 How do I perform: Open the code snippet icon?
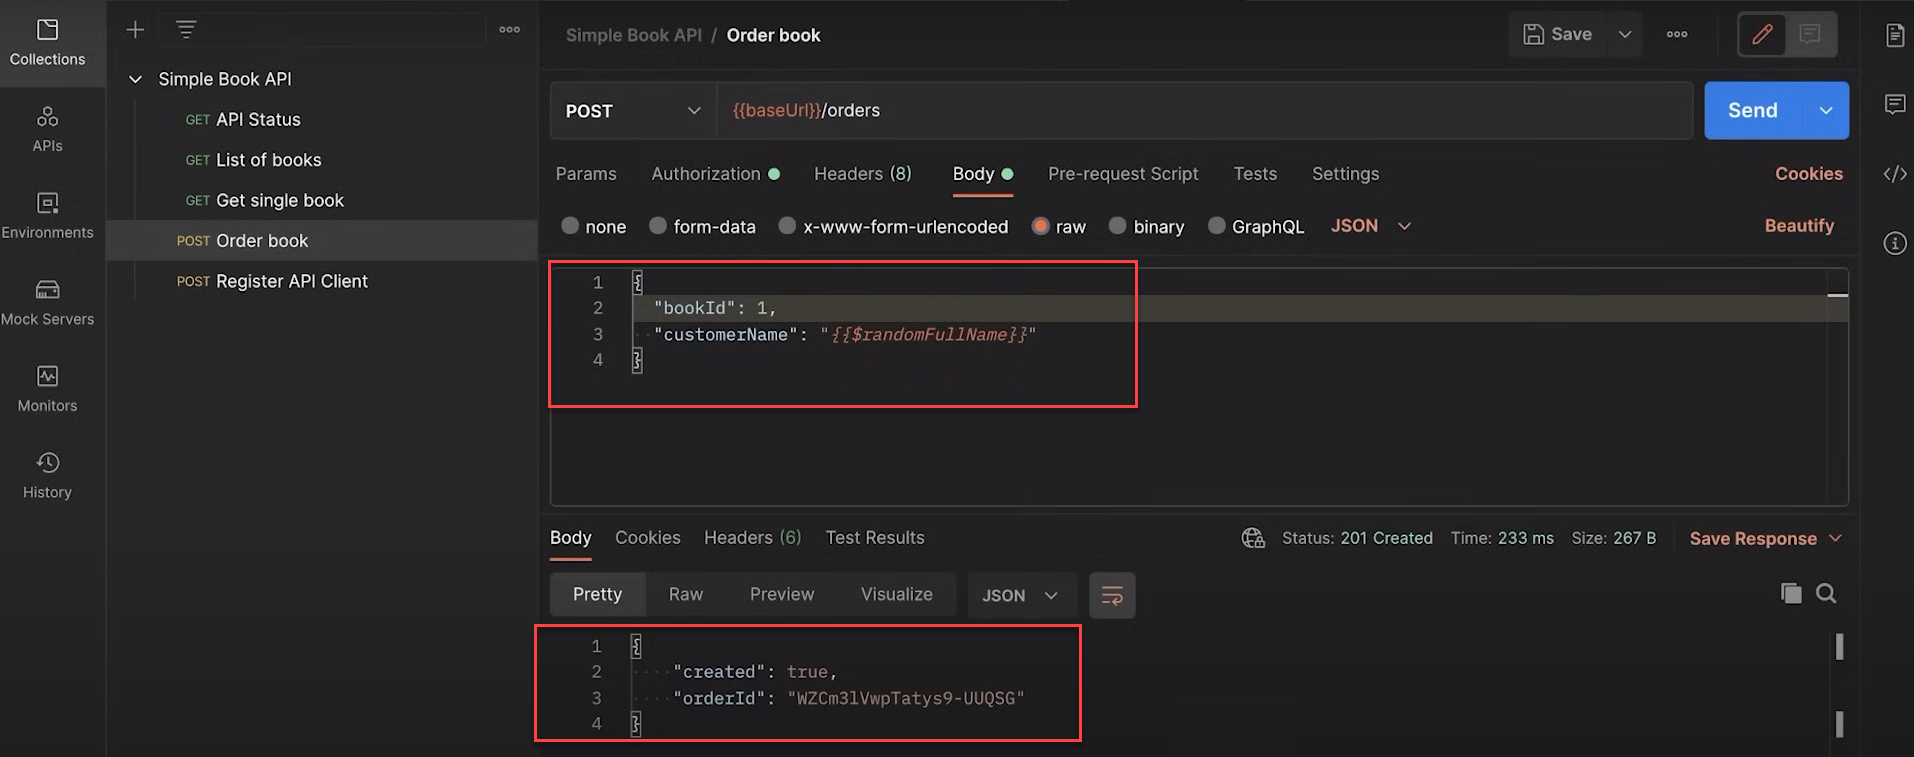[1894, 174]
